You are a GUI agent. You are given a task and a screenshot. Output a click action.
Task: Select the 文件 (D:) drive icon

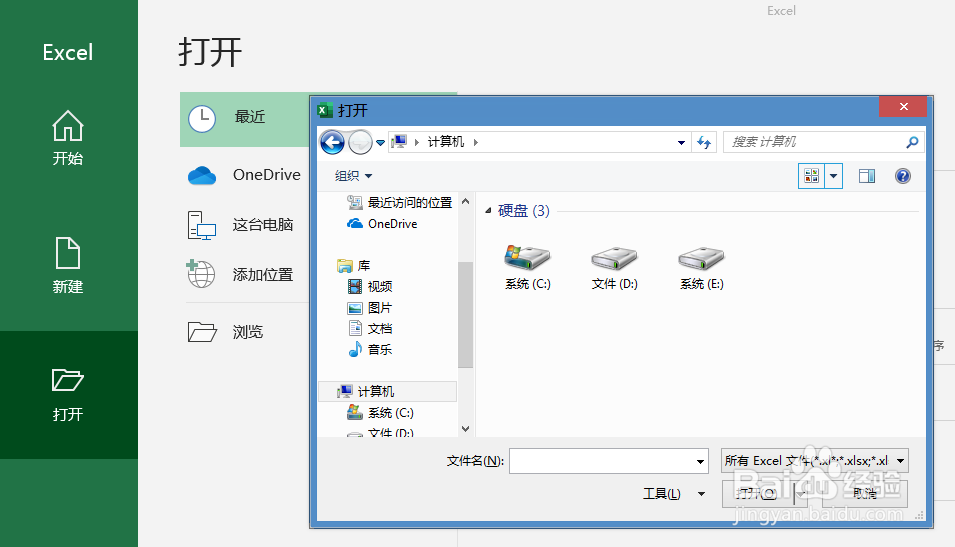pos(615,267)
